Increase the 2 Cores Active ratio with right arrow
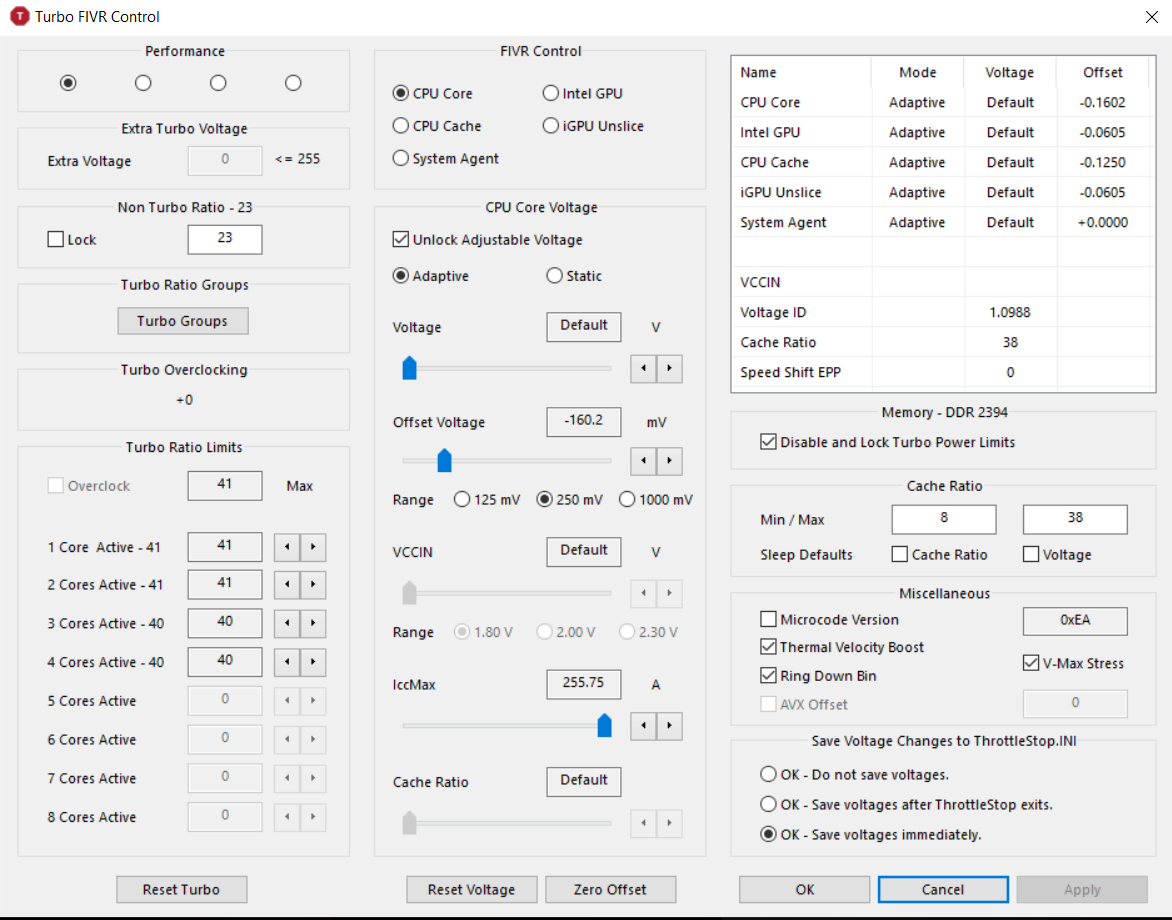Image resolution: width=1172 pixels, height=920 pixels. [x=313, y=584]
